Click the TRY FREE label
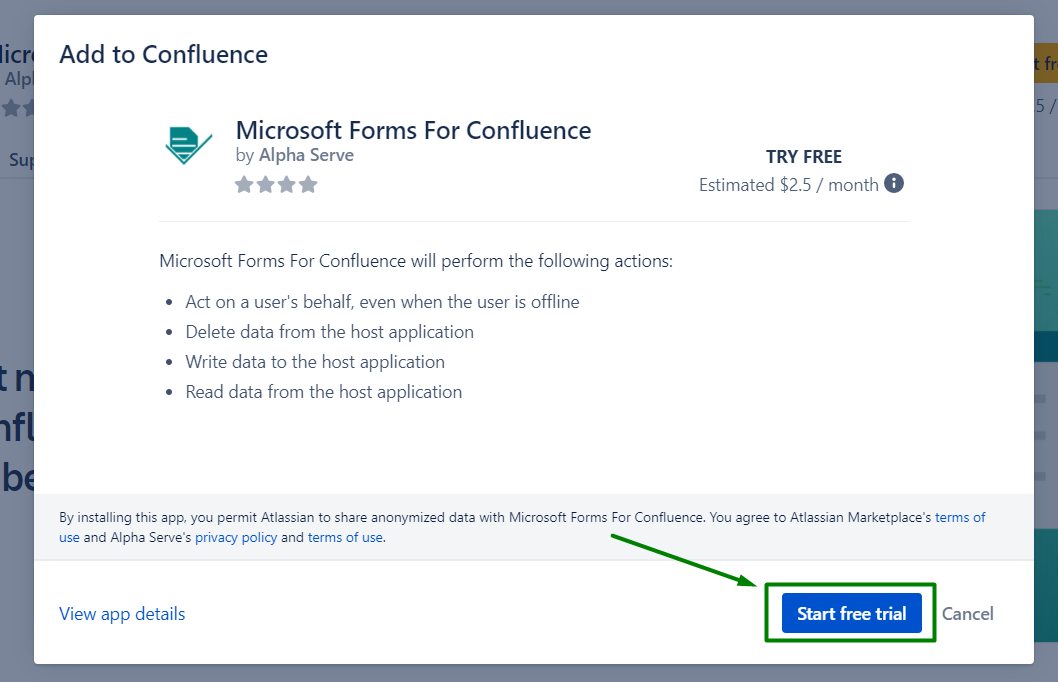 803,156
